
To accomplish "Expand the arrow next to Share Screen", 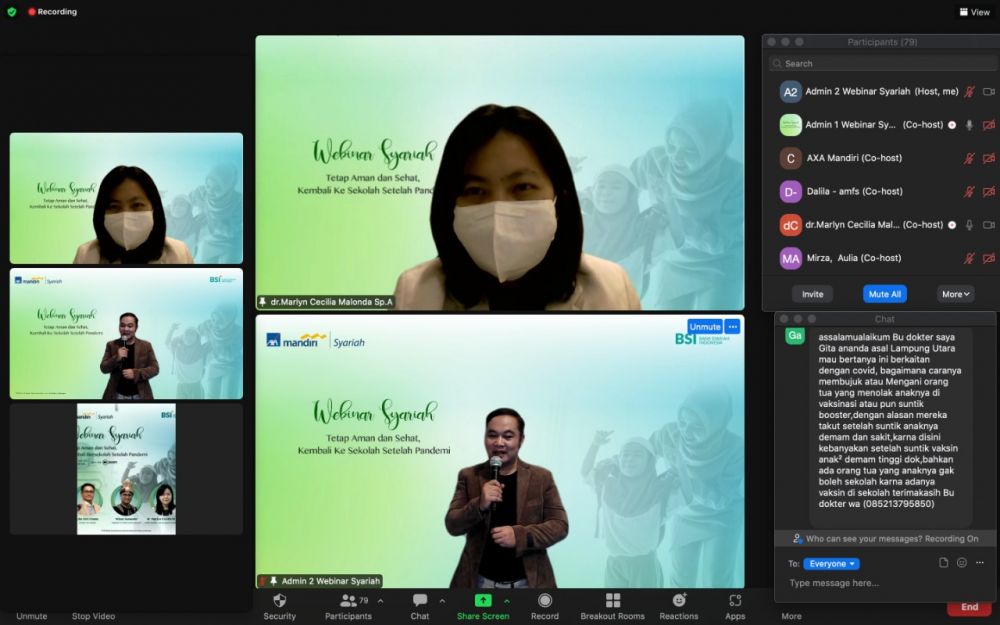I will pos(507,601).
